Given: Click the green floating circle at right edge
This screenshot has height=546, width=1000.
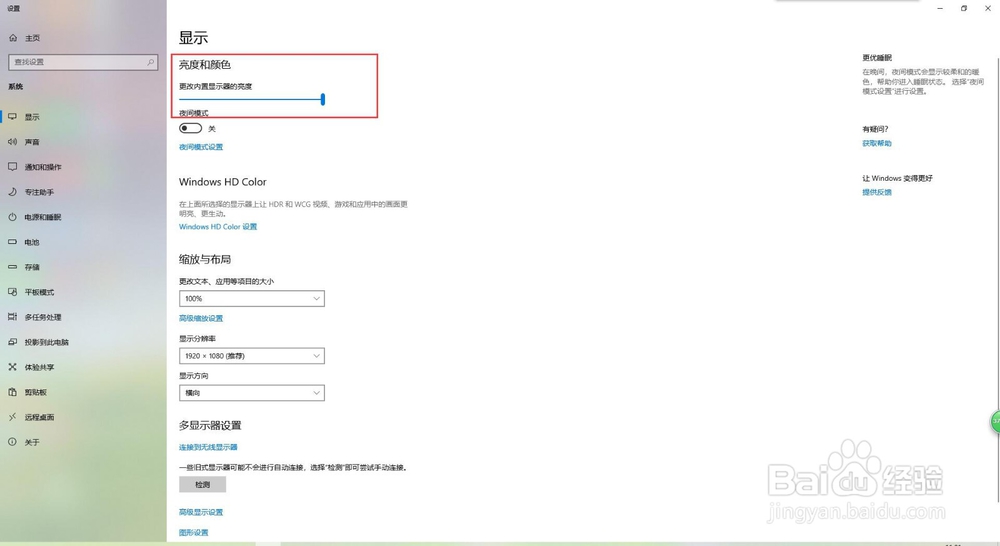Looking at the screenshot, I should 995,422.
